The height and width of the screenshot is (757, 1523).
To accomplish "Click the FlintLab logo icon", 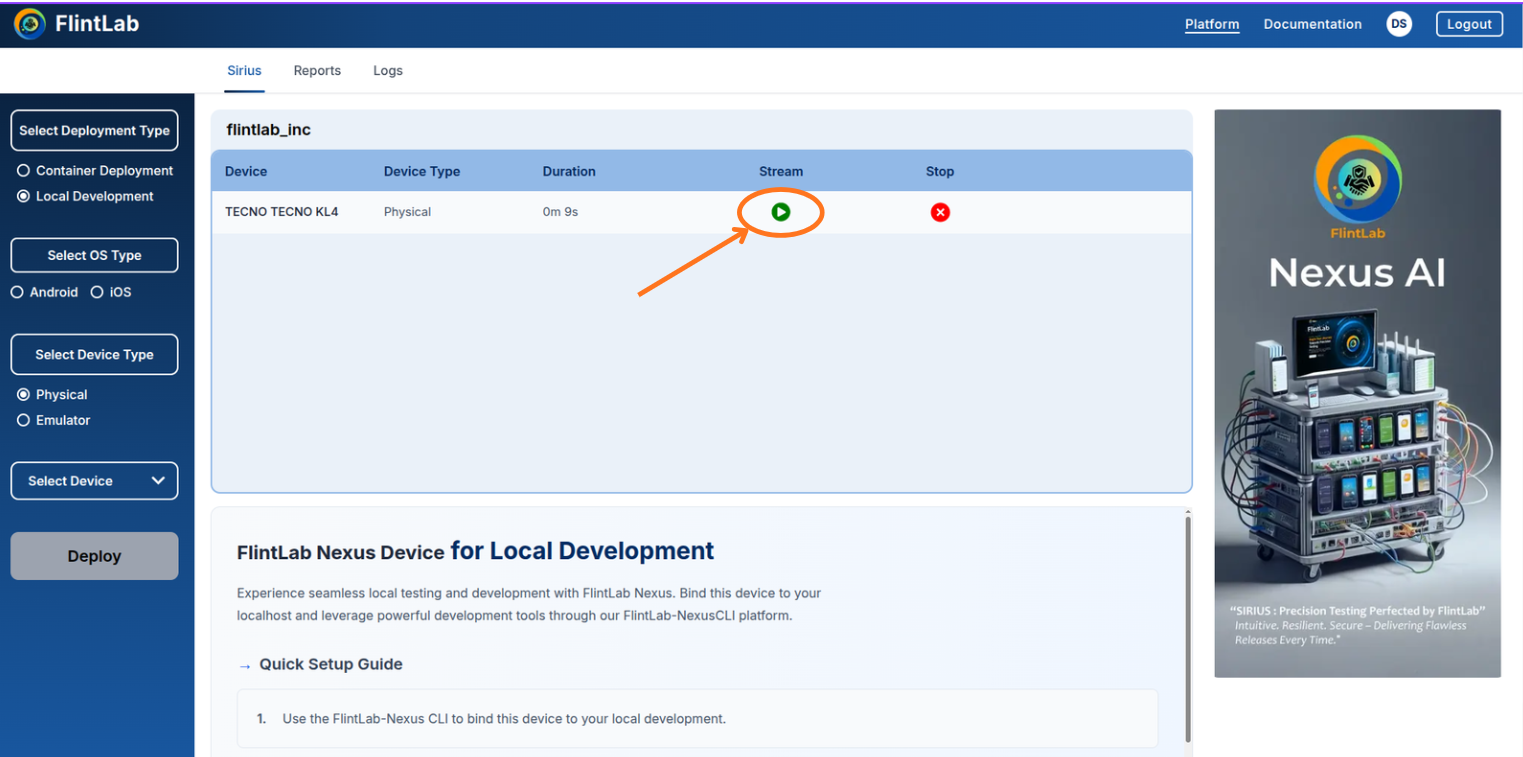I will pyautogui.click(x=30, y=24).
